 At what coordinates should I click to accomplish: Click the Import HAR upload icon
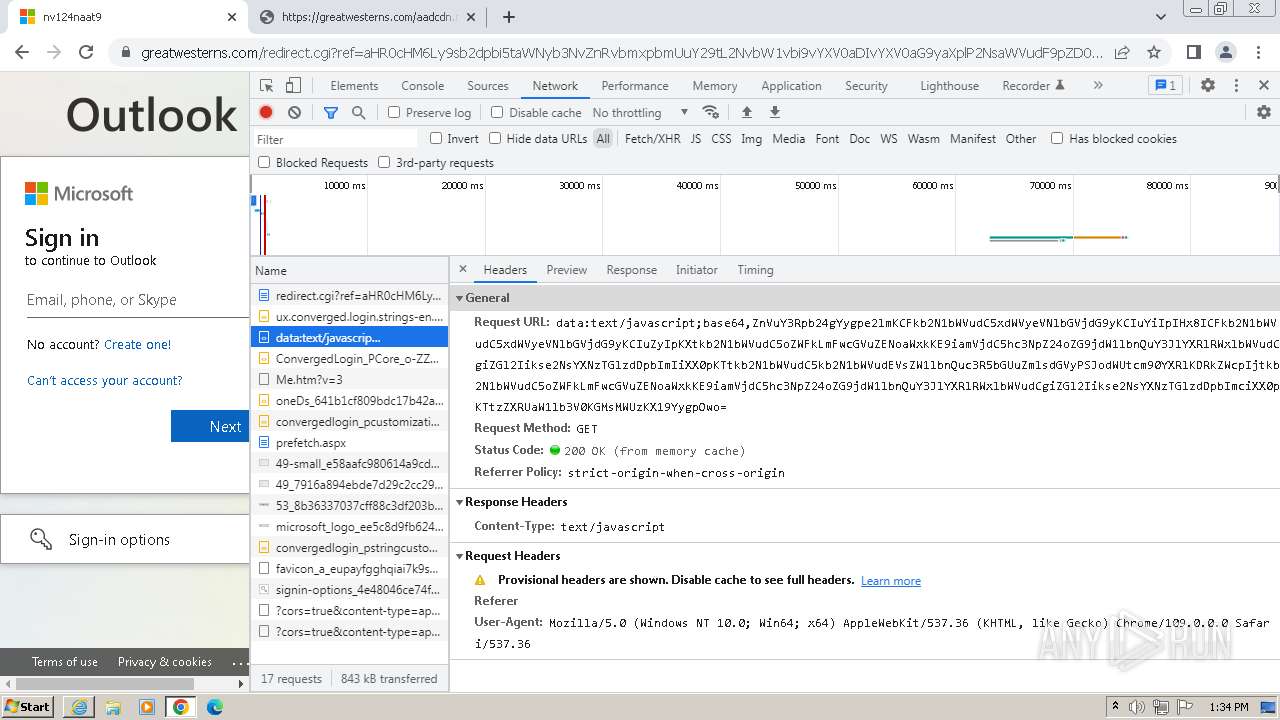click(746, 113)
